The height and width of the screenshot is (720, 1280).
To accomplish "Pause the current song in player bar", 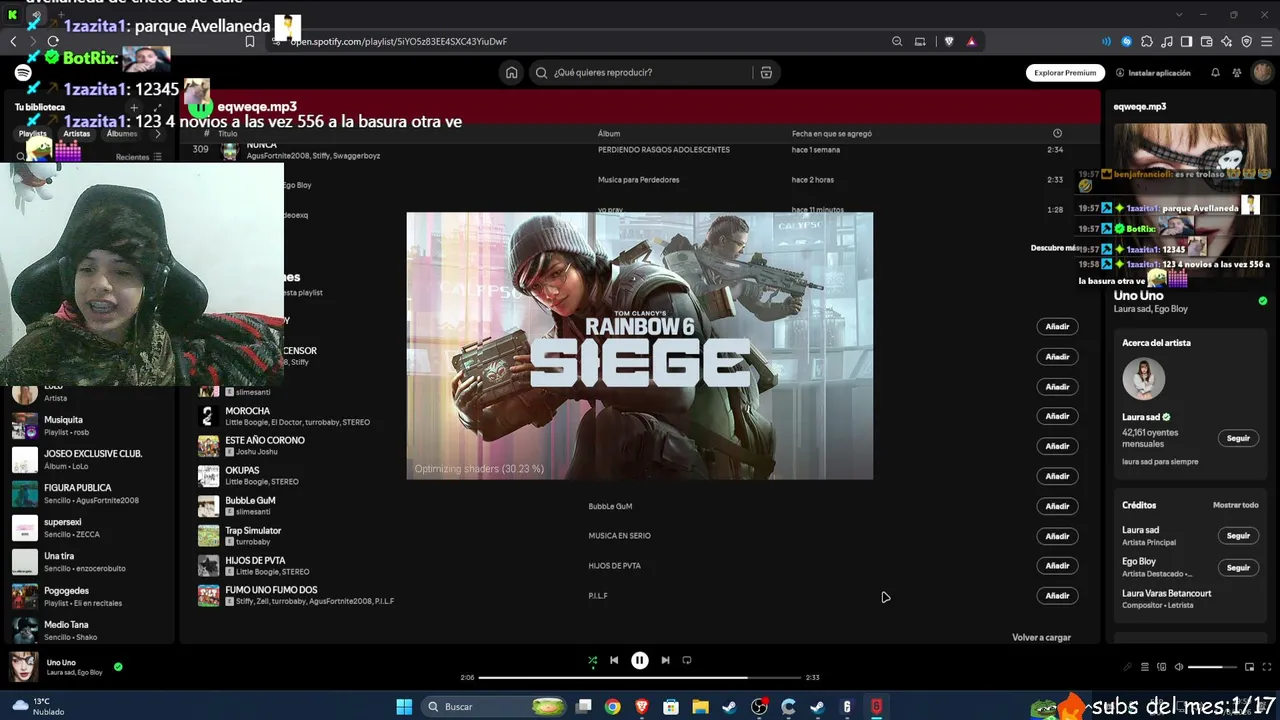I will click(x=640, y=660).
